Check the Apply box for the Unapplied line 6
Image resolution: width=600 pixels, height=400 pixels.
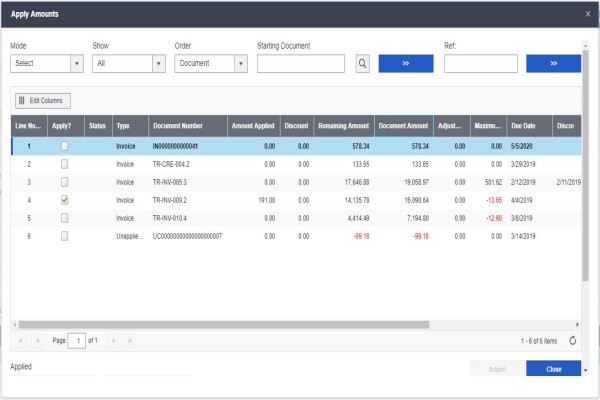65,236
